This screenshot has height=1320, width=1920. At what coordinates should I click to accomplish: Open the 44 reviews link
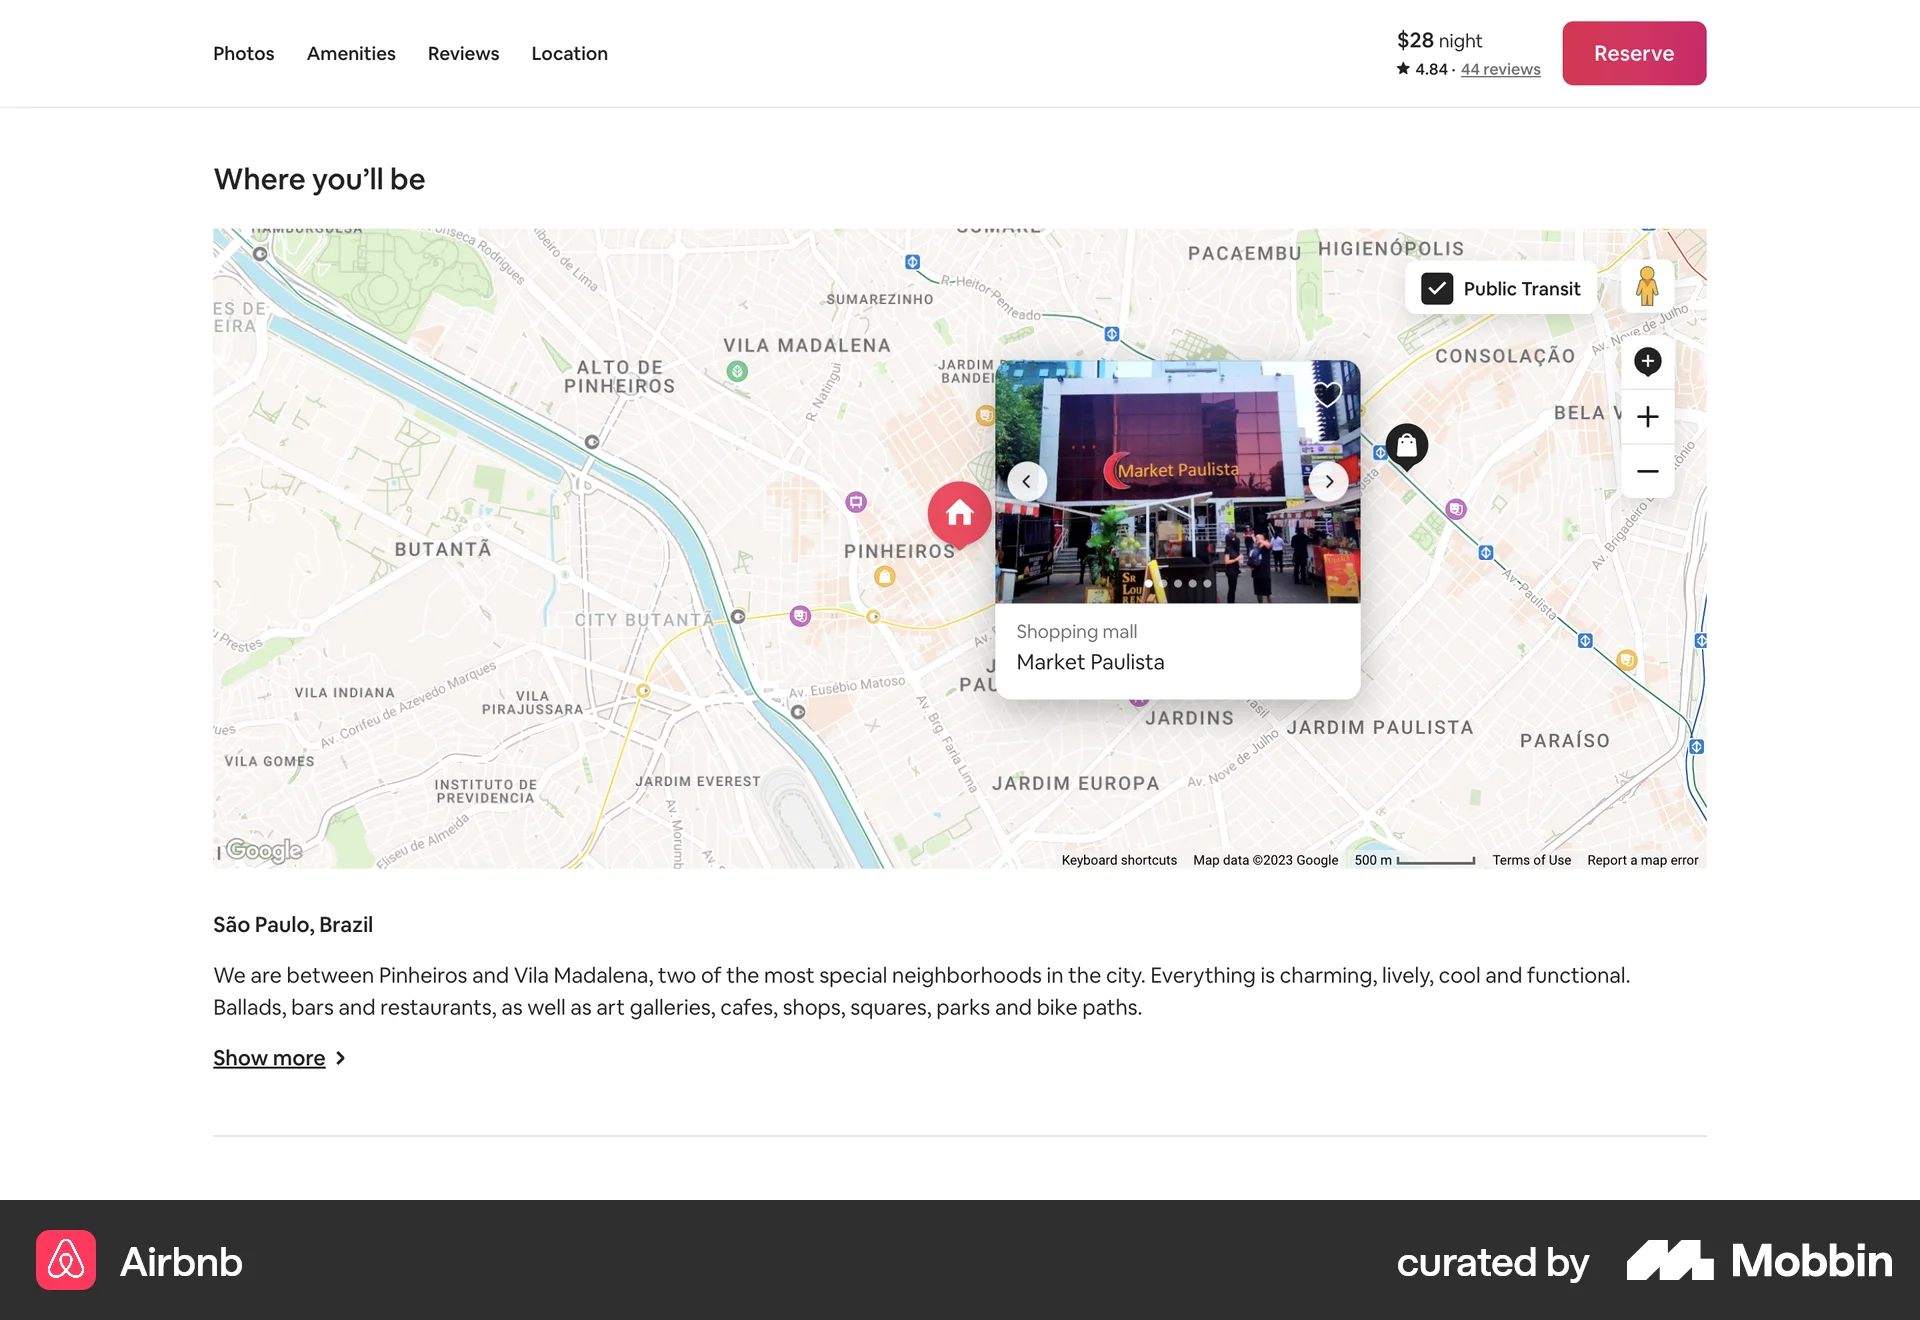coord(1500,69)
